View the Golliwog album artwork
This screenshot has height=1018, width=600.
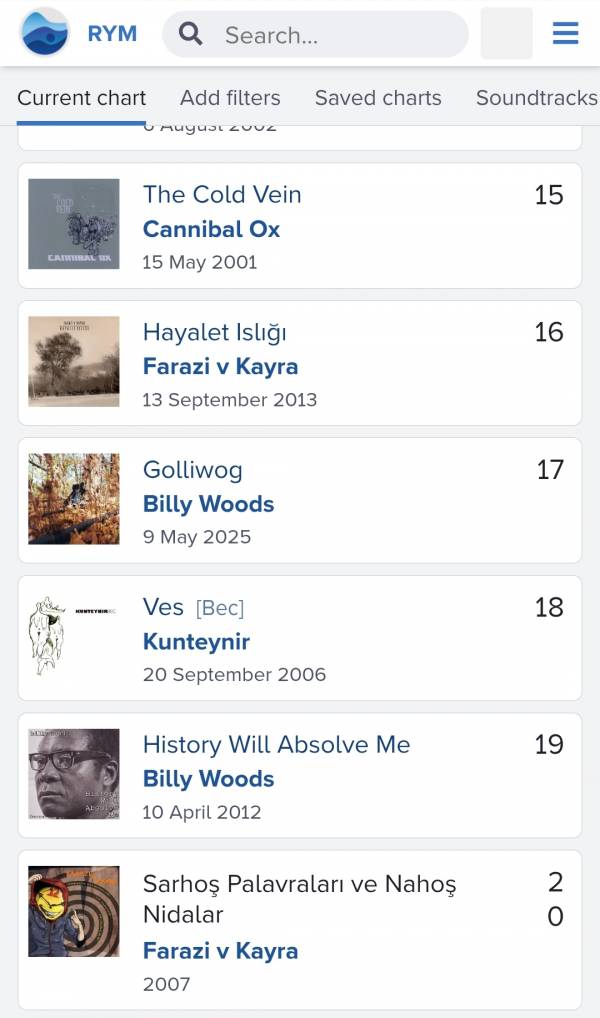[x=74, y=499]
